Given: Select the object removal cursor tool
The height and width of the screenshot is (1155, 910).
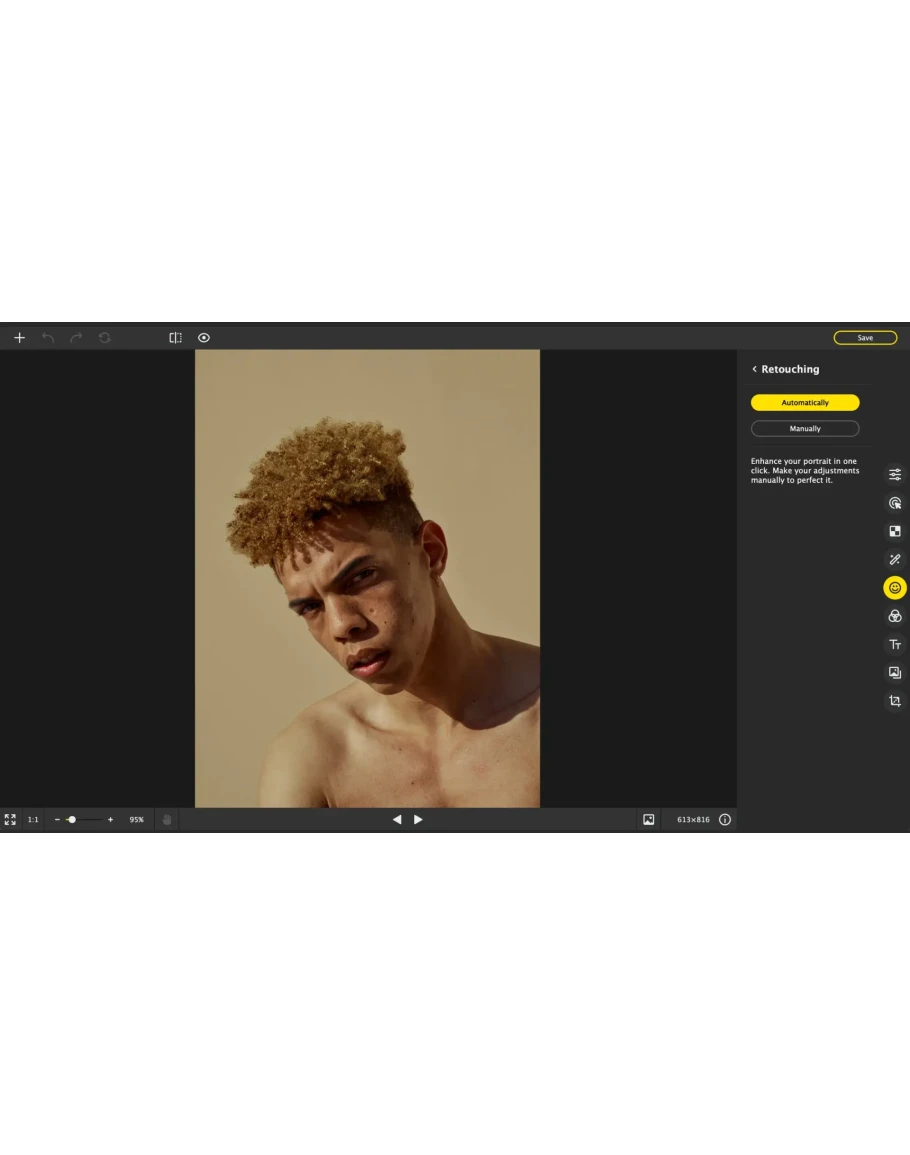Looking at the screenshot, I should [x=895, y=503].
